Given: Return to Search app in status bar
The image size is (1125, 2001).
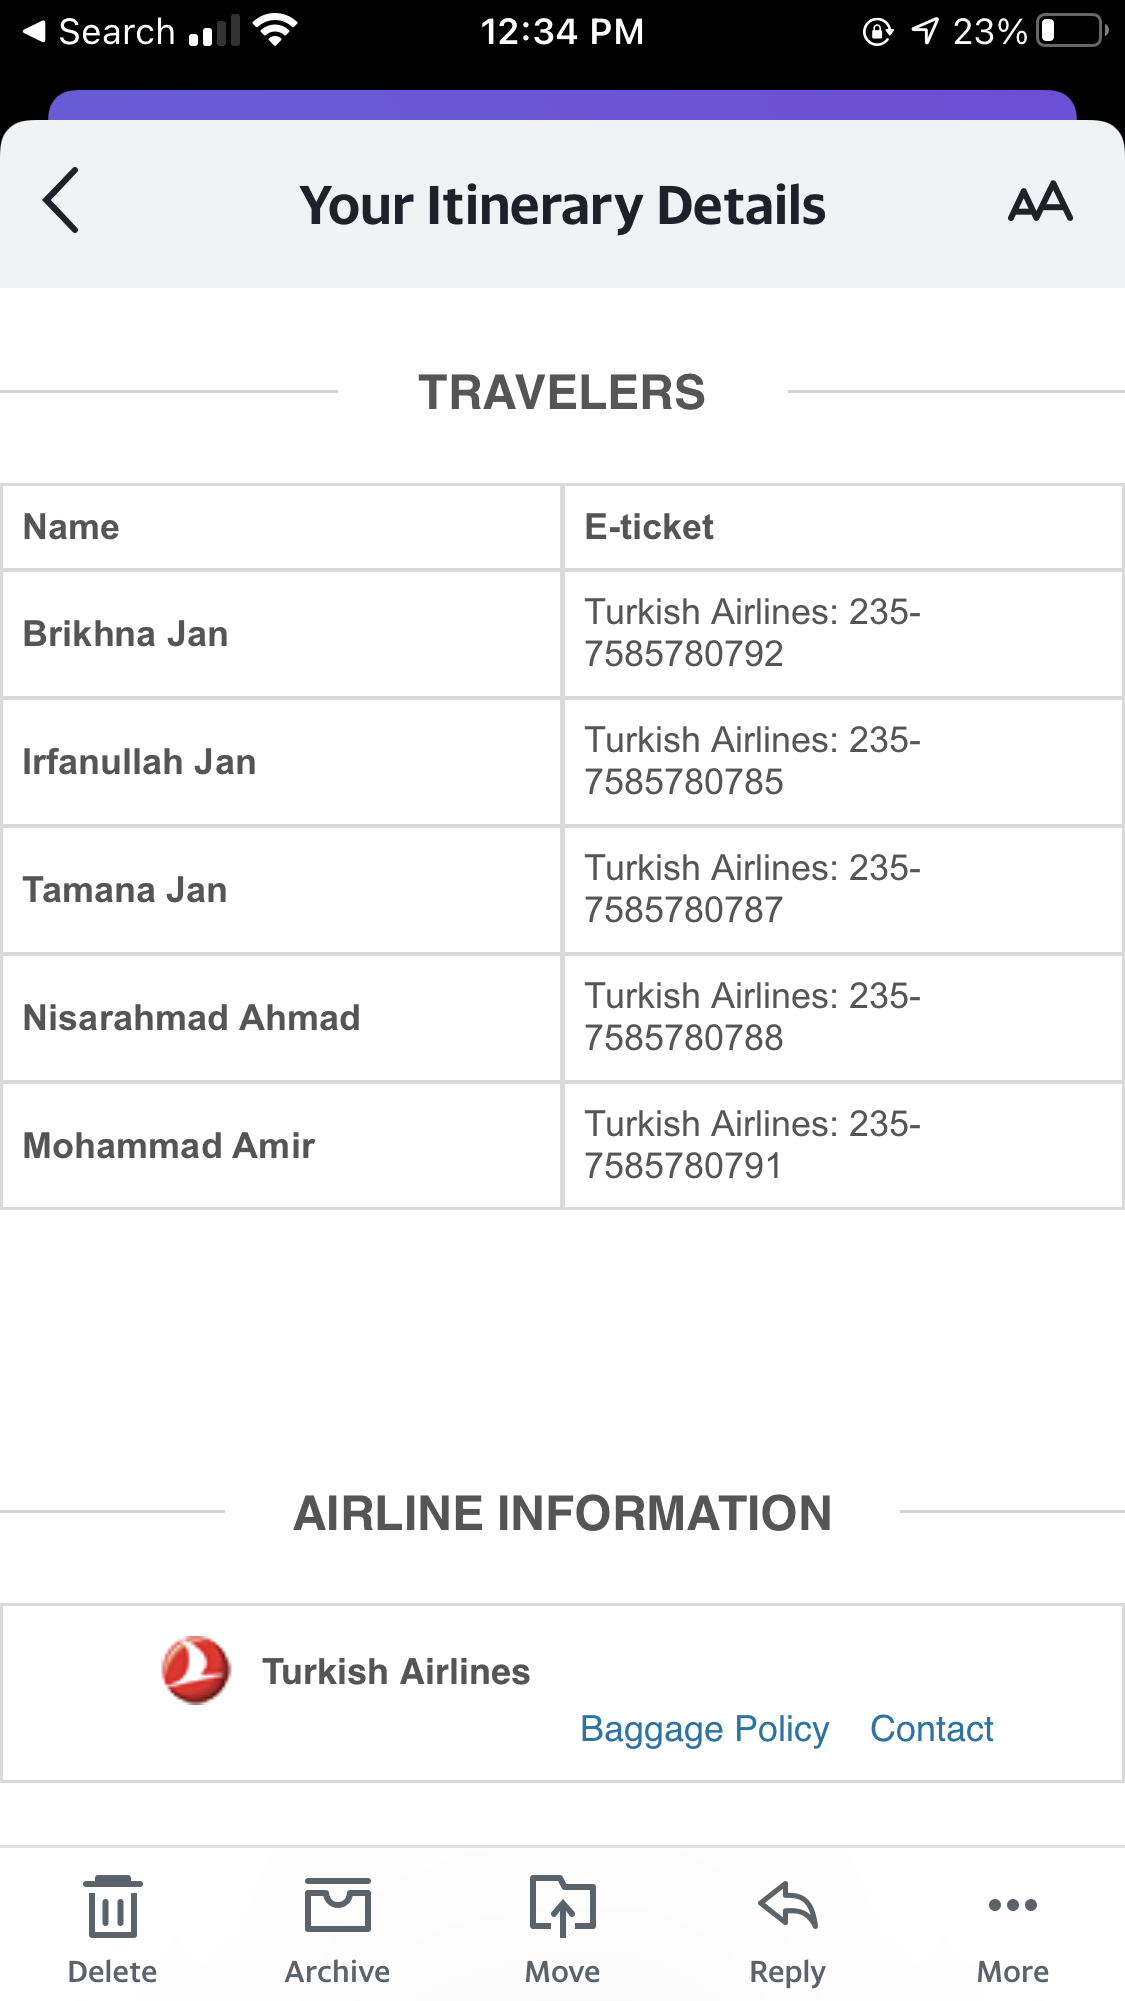Looking at the screenshot, I should coord(100,32).
